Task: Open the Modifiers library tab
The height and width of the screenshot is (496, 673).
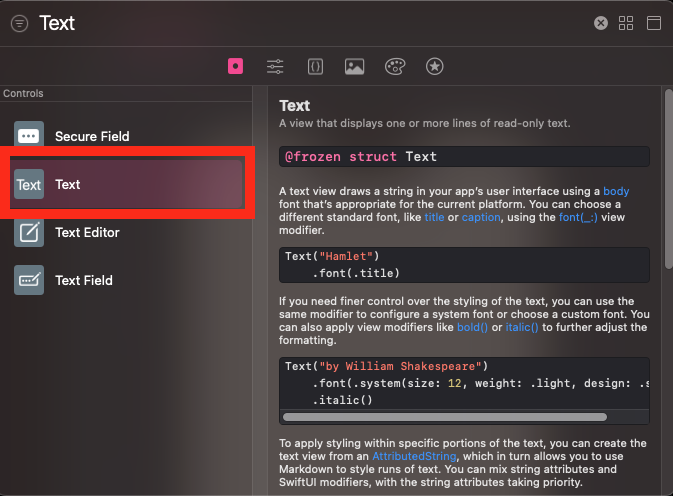Action: [x=275, y=67]
